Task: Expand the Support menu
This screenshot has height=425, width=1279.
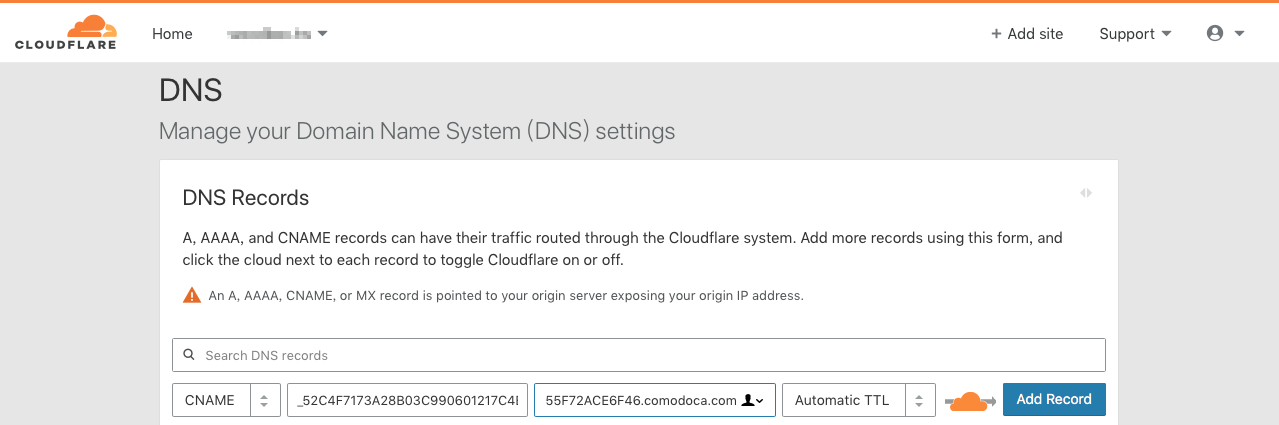Action: [x=1135, y=34]
